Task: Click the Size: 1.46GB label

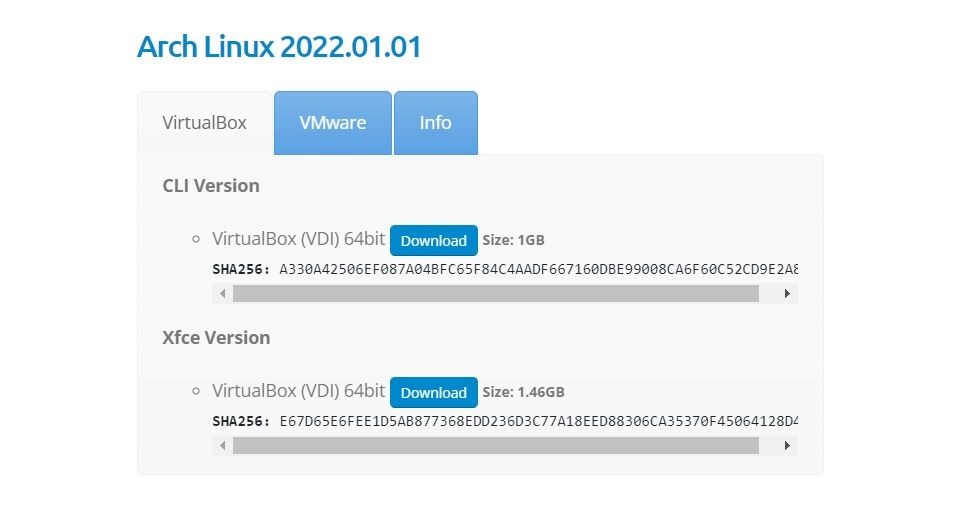Action: [x=523, y=392]
